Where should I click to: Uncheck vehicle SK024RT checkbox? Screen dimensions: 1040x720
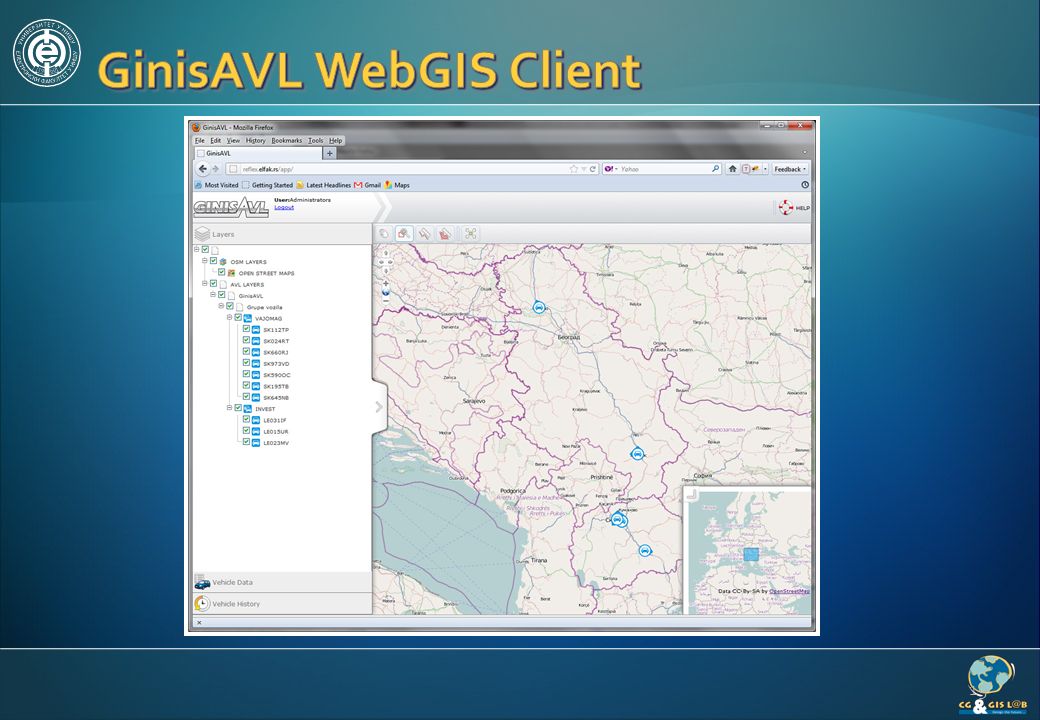coord(246,340)
